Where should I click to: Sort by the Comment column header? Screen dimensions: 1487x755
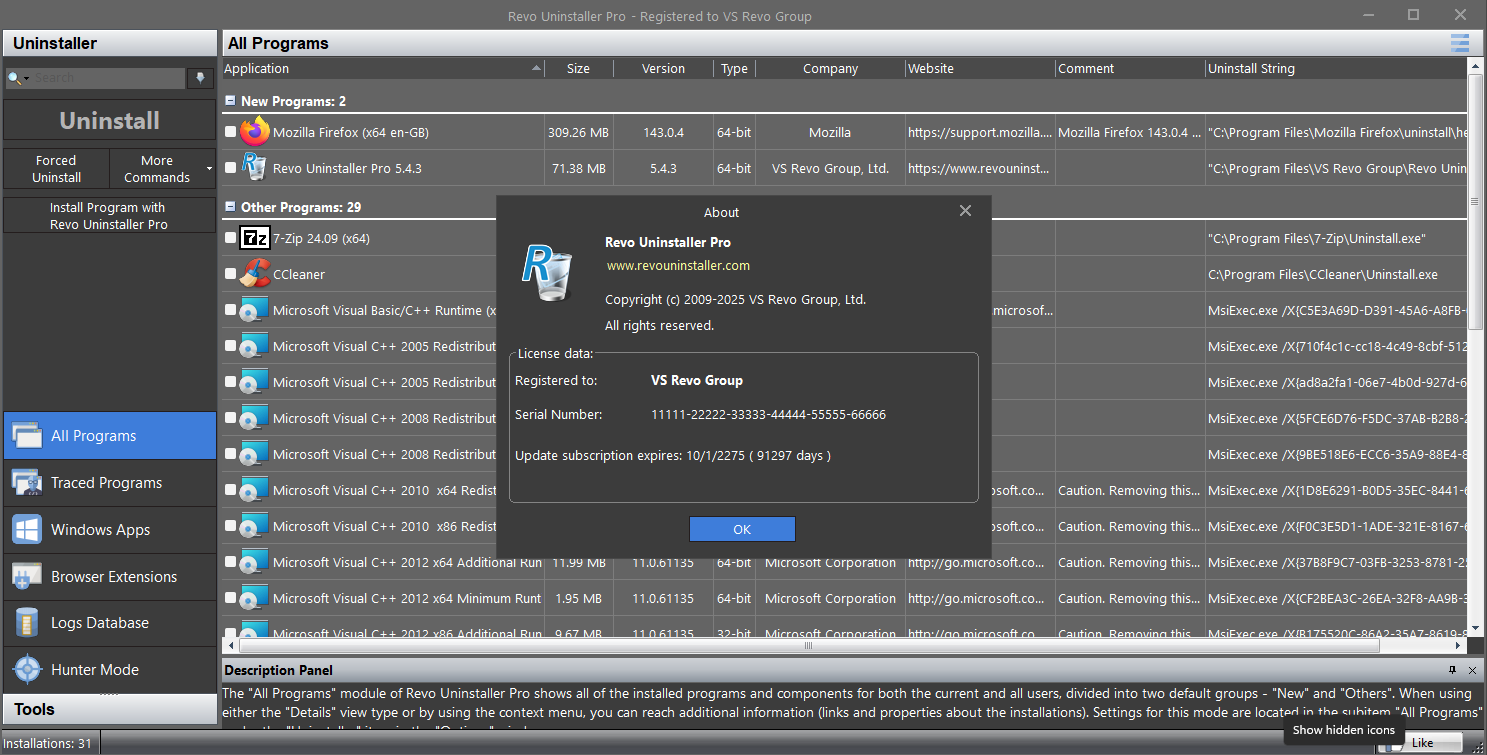coord(1130,69)
